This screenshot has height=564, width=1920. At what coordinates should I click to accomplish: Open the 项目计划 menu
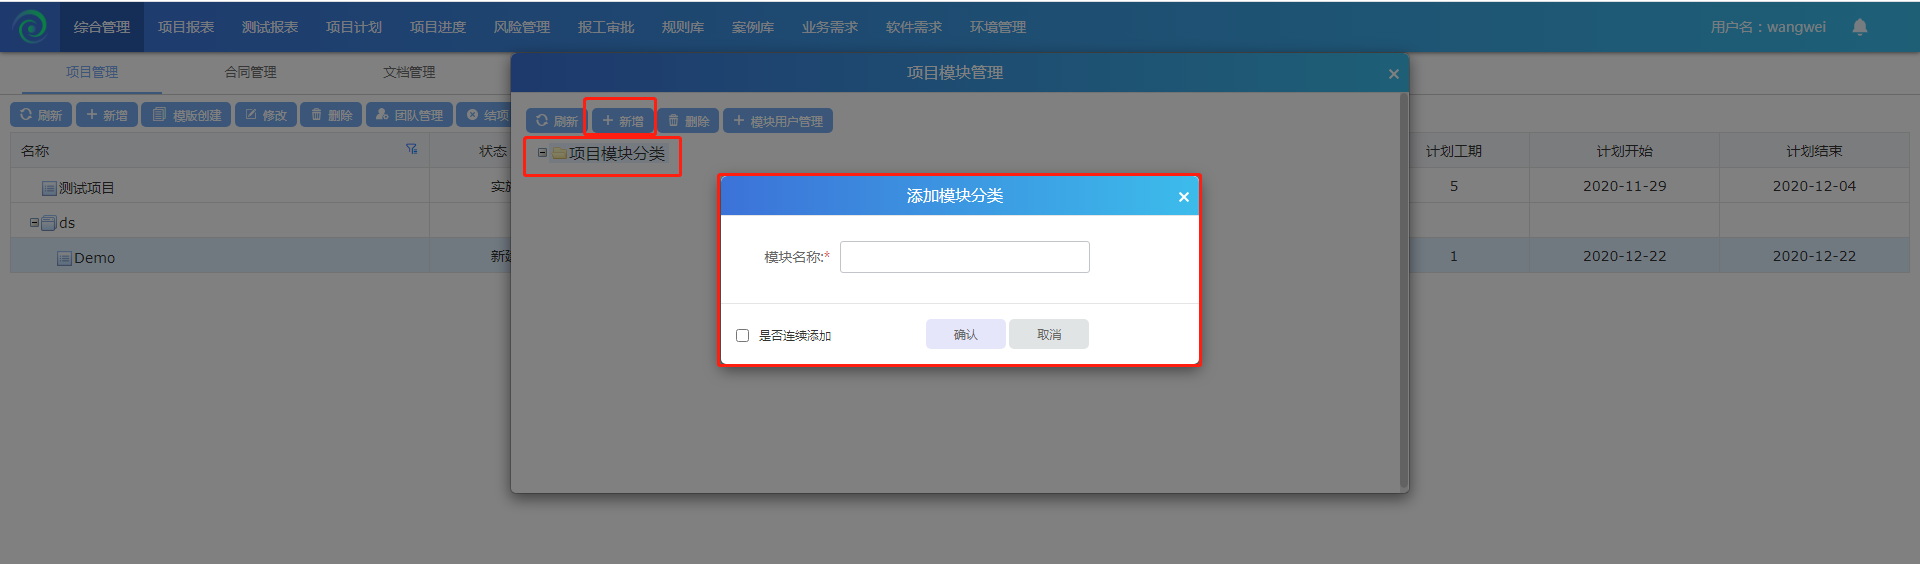tap(354, 27)
